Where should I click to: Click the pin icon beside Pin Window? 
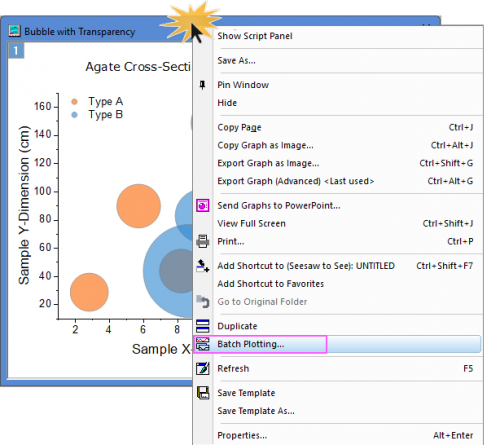point(202,85)
